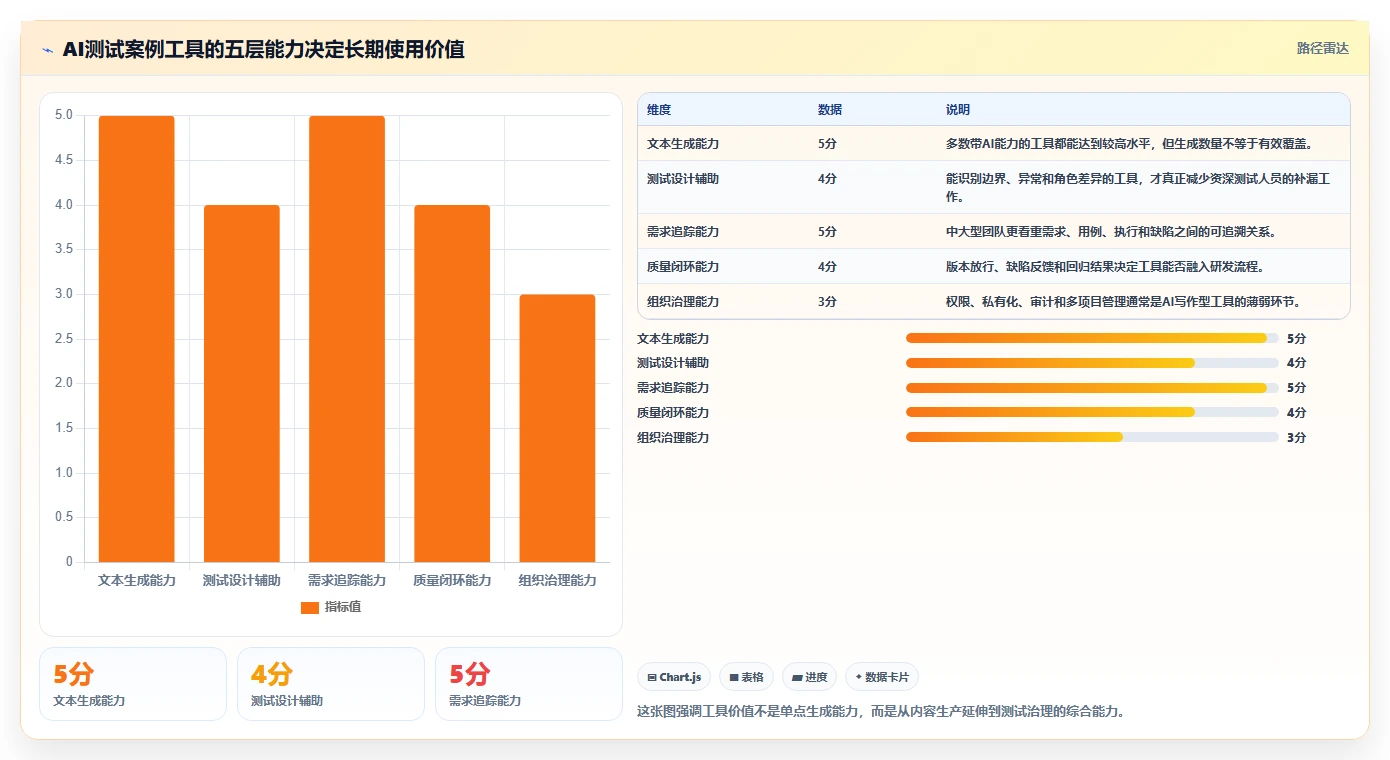
Task: Click the 数据 column header
Action: pos(830,110)
